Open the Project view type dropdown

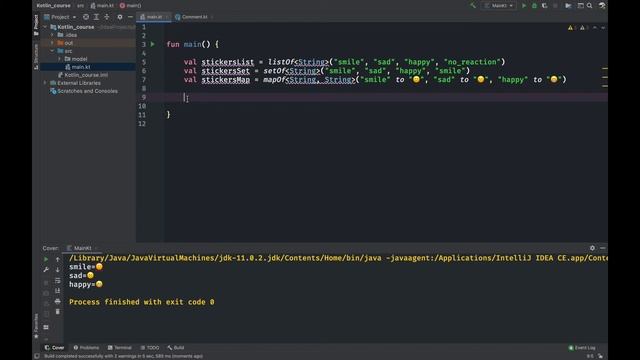coord(60,17)
